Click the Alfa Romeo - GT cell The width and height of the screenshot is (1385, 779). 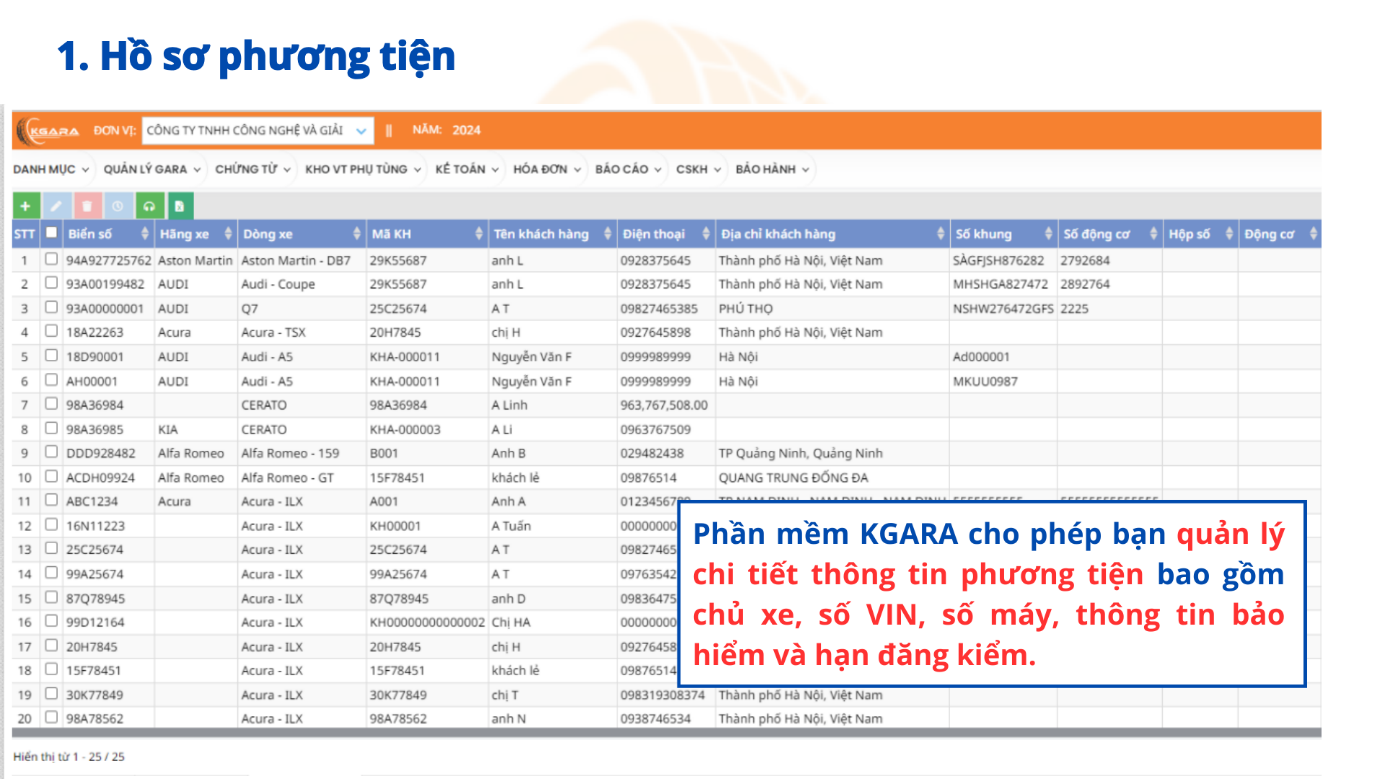[287, 477]
